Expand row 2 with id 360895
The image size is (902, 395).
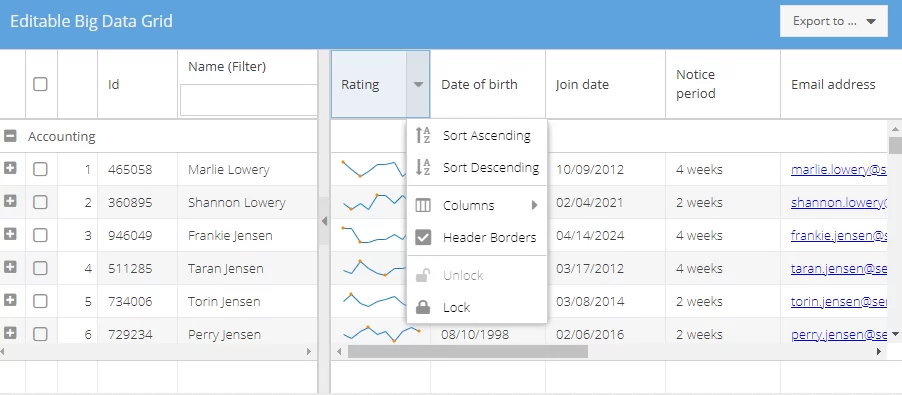pyautogui.click(x=10, y=201)
